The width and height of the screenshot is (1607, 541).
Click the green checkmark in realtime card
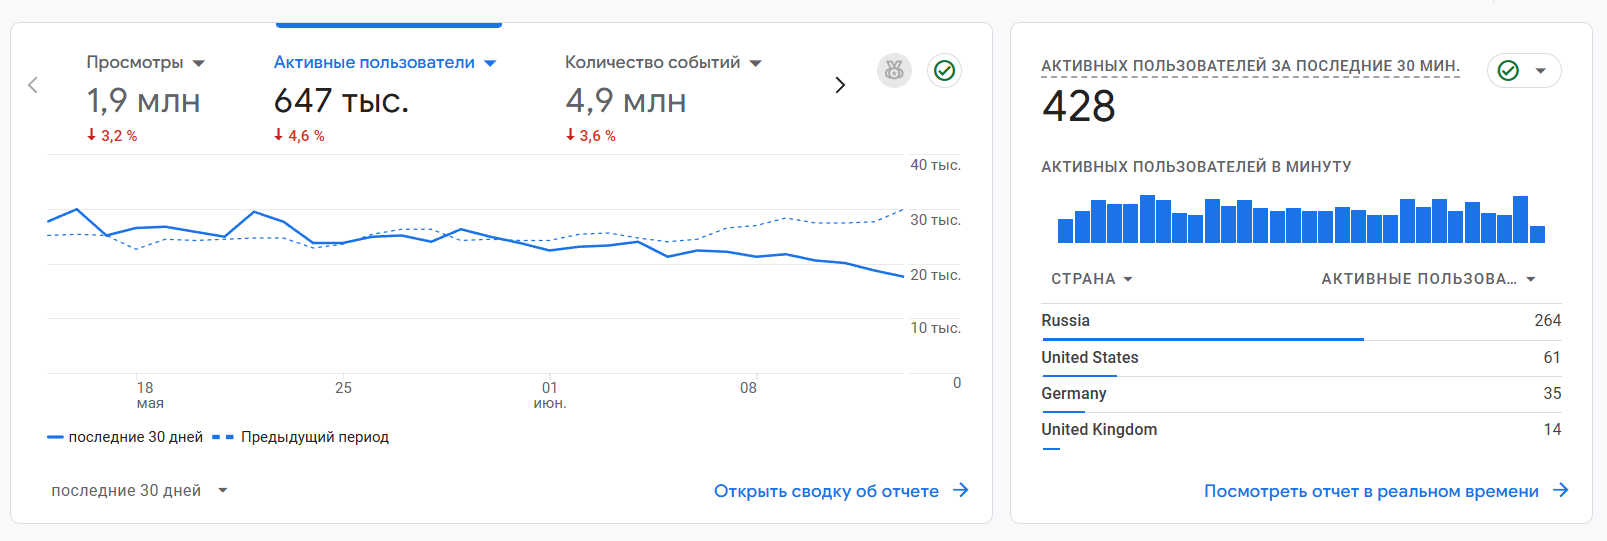tap(1508, 70)
